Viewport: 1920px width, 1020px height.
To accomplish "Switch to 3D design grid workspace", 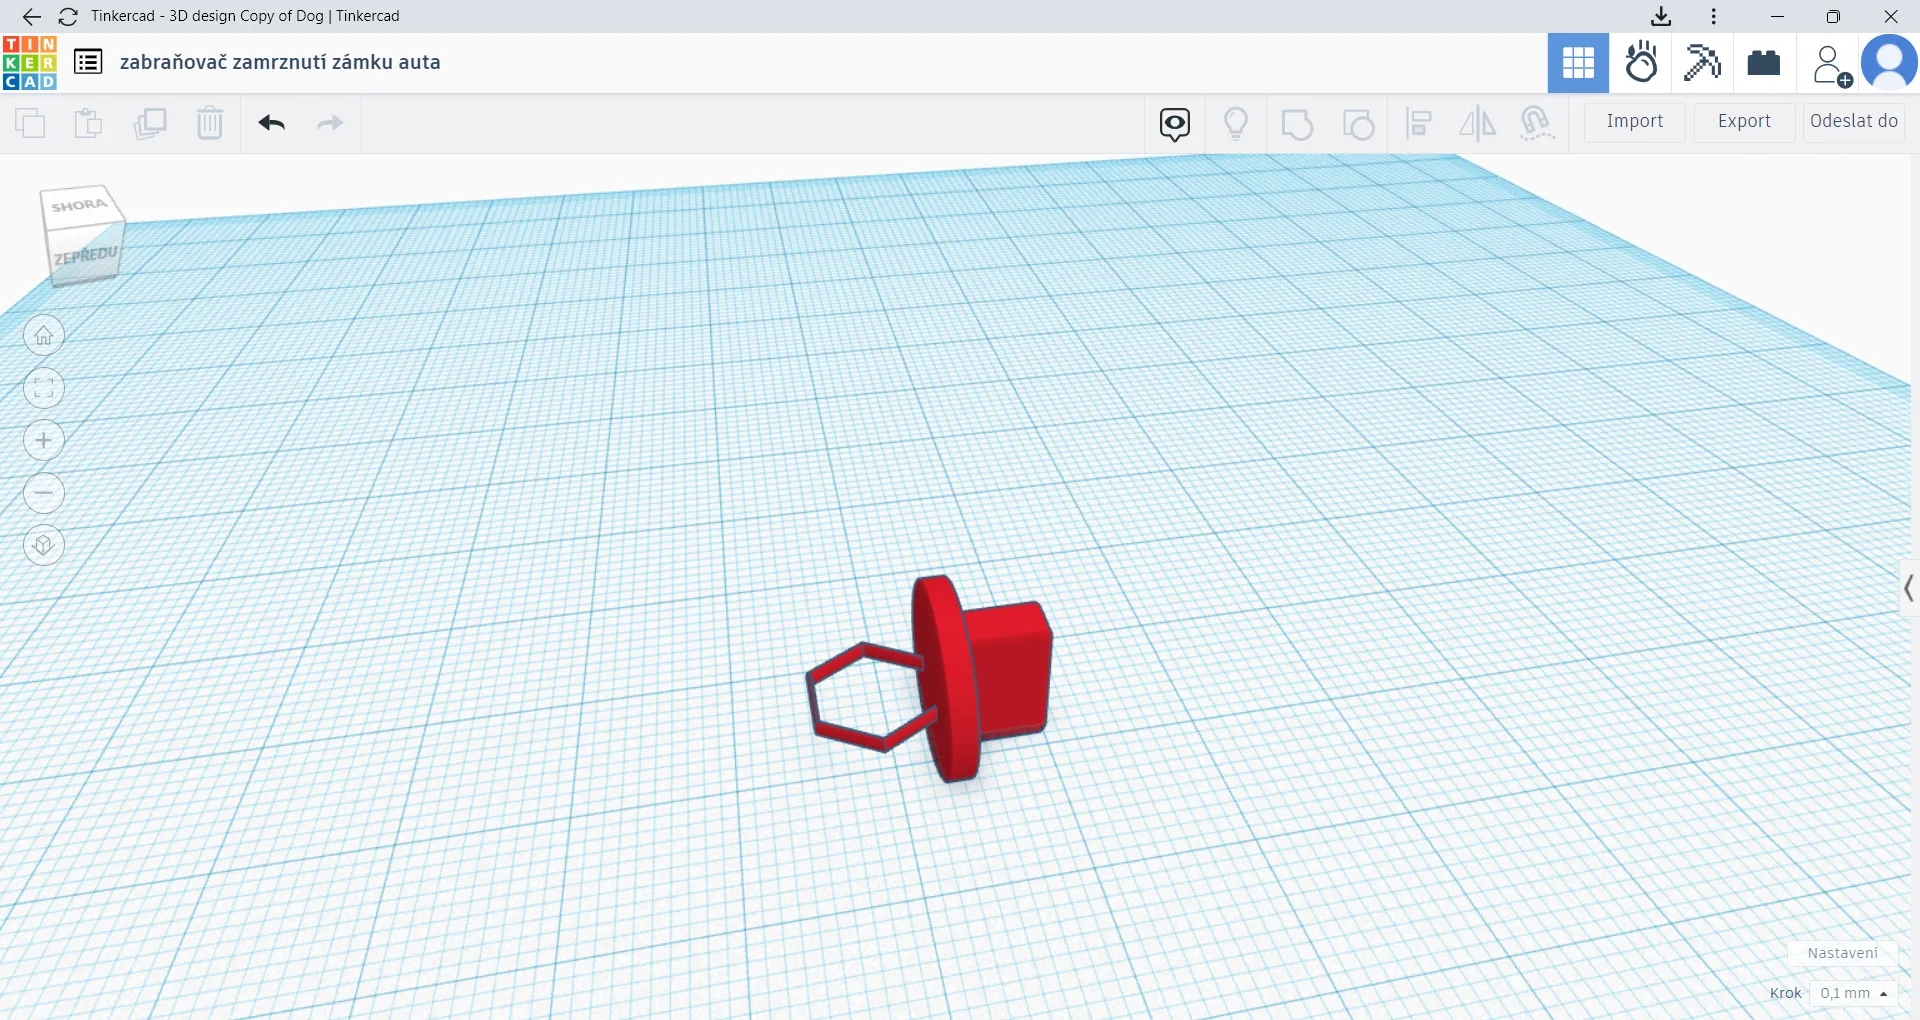I will tap(1578, 63).
